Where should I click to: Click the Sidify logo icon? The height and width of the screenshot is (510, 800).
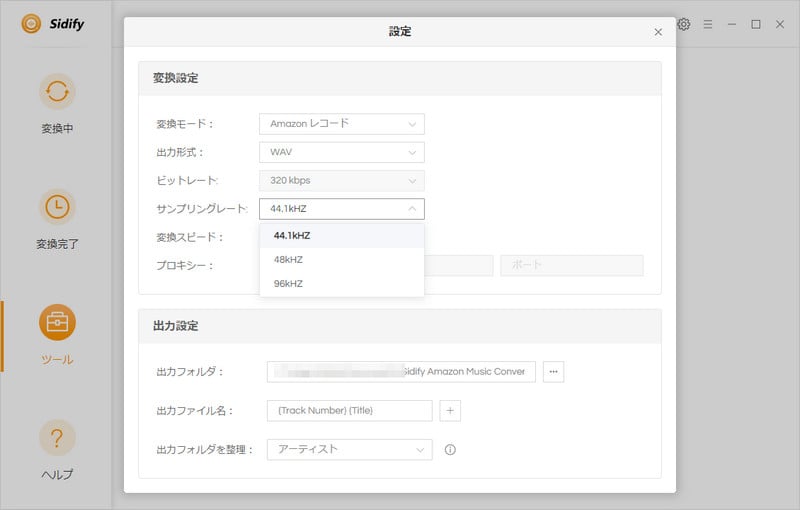pyautogui.click(x=31, y=23)
